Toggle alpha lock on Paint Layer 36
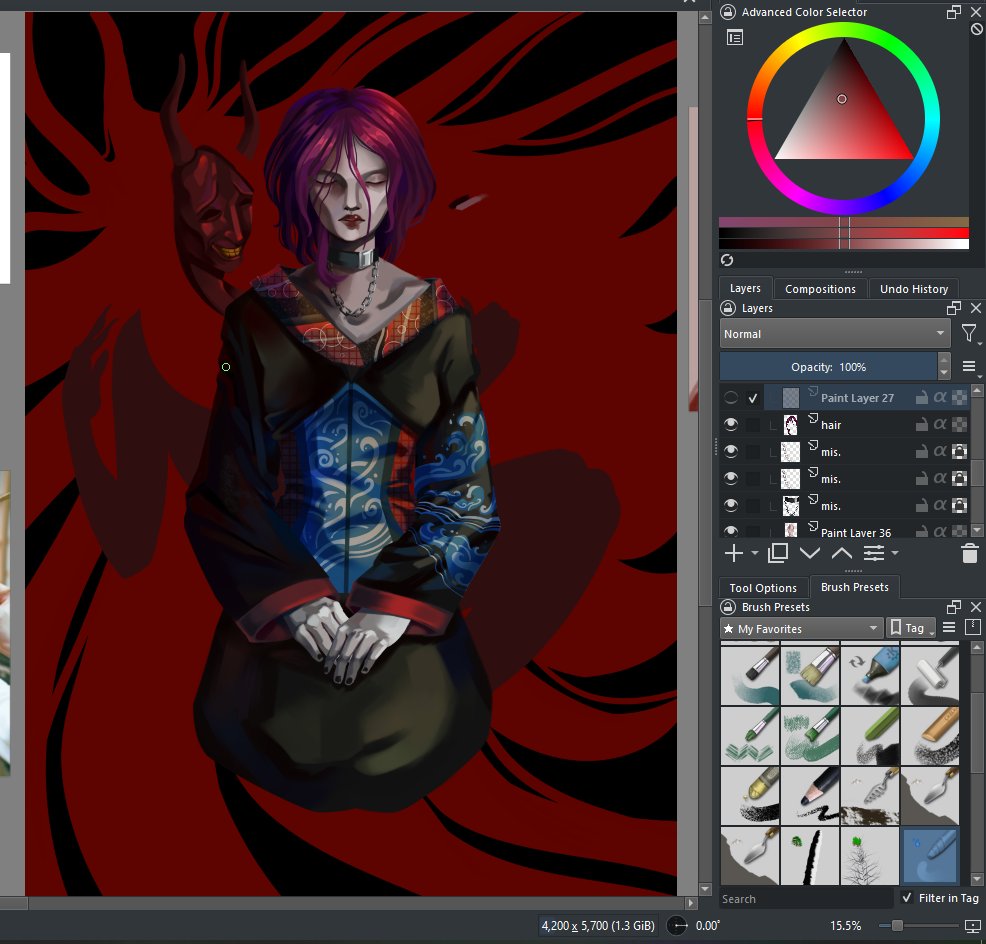Screen dimensions: 986x944 tap(959, 531)
